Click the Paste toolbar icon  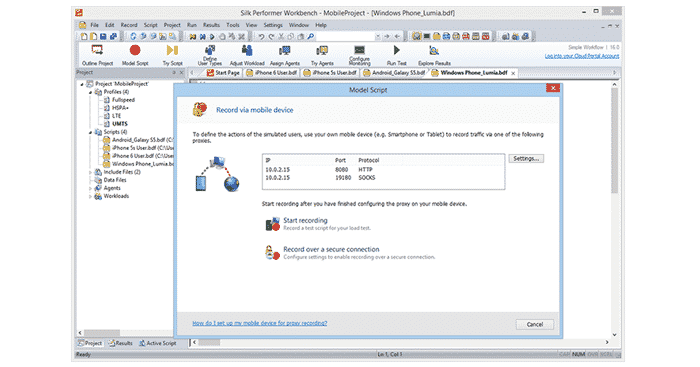(301, 37)
